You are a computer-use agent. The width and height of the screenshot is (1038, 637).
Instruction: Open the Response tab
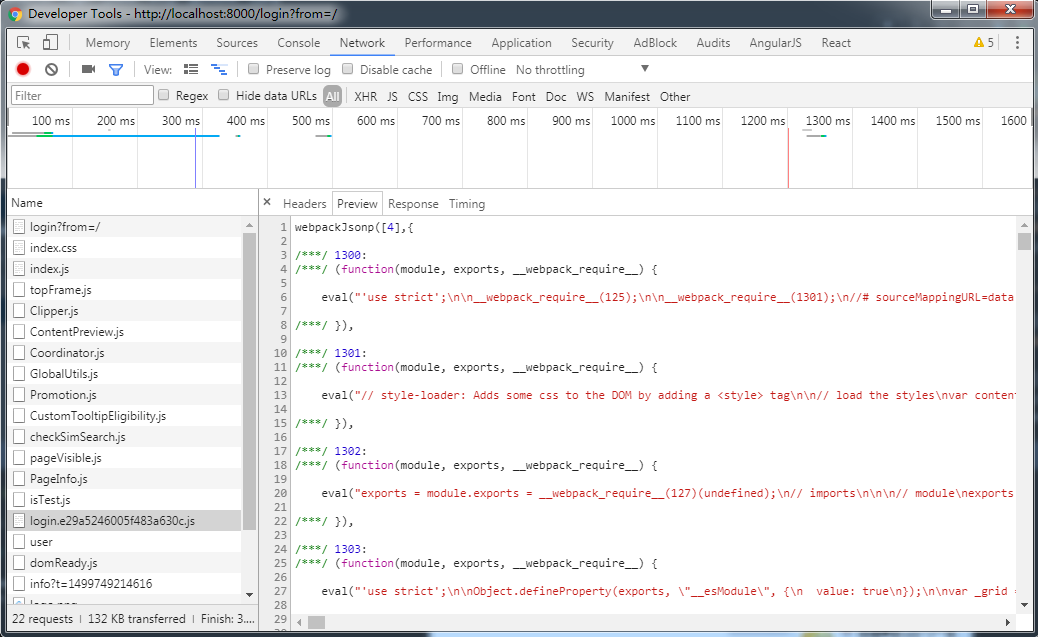(413, 203)
